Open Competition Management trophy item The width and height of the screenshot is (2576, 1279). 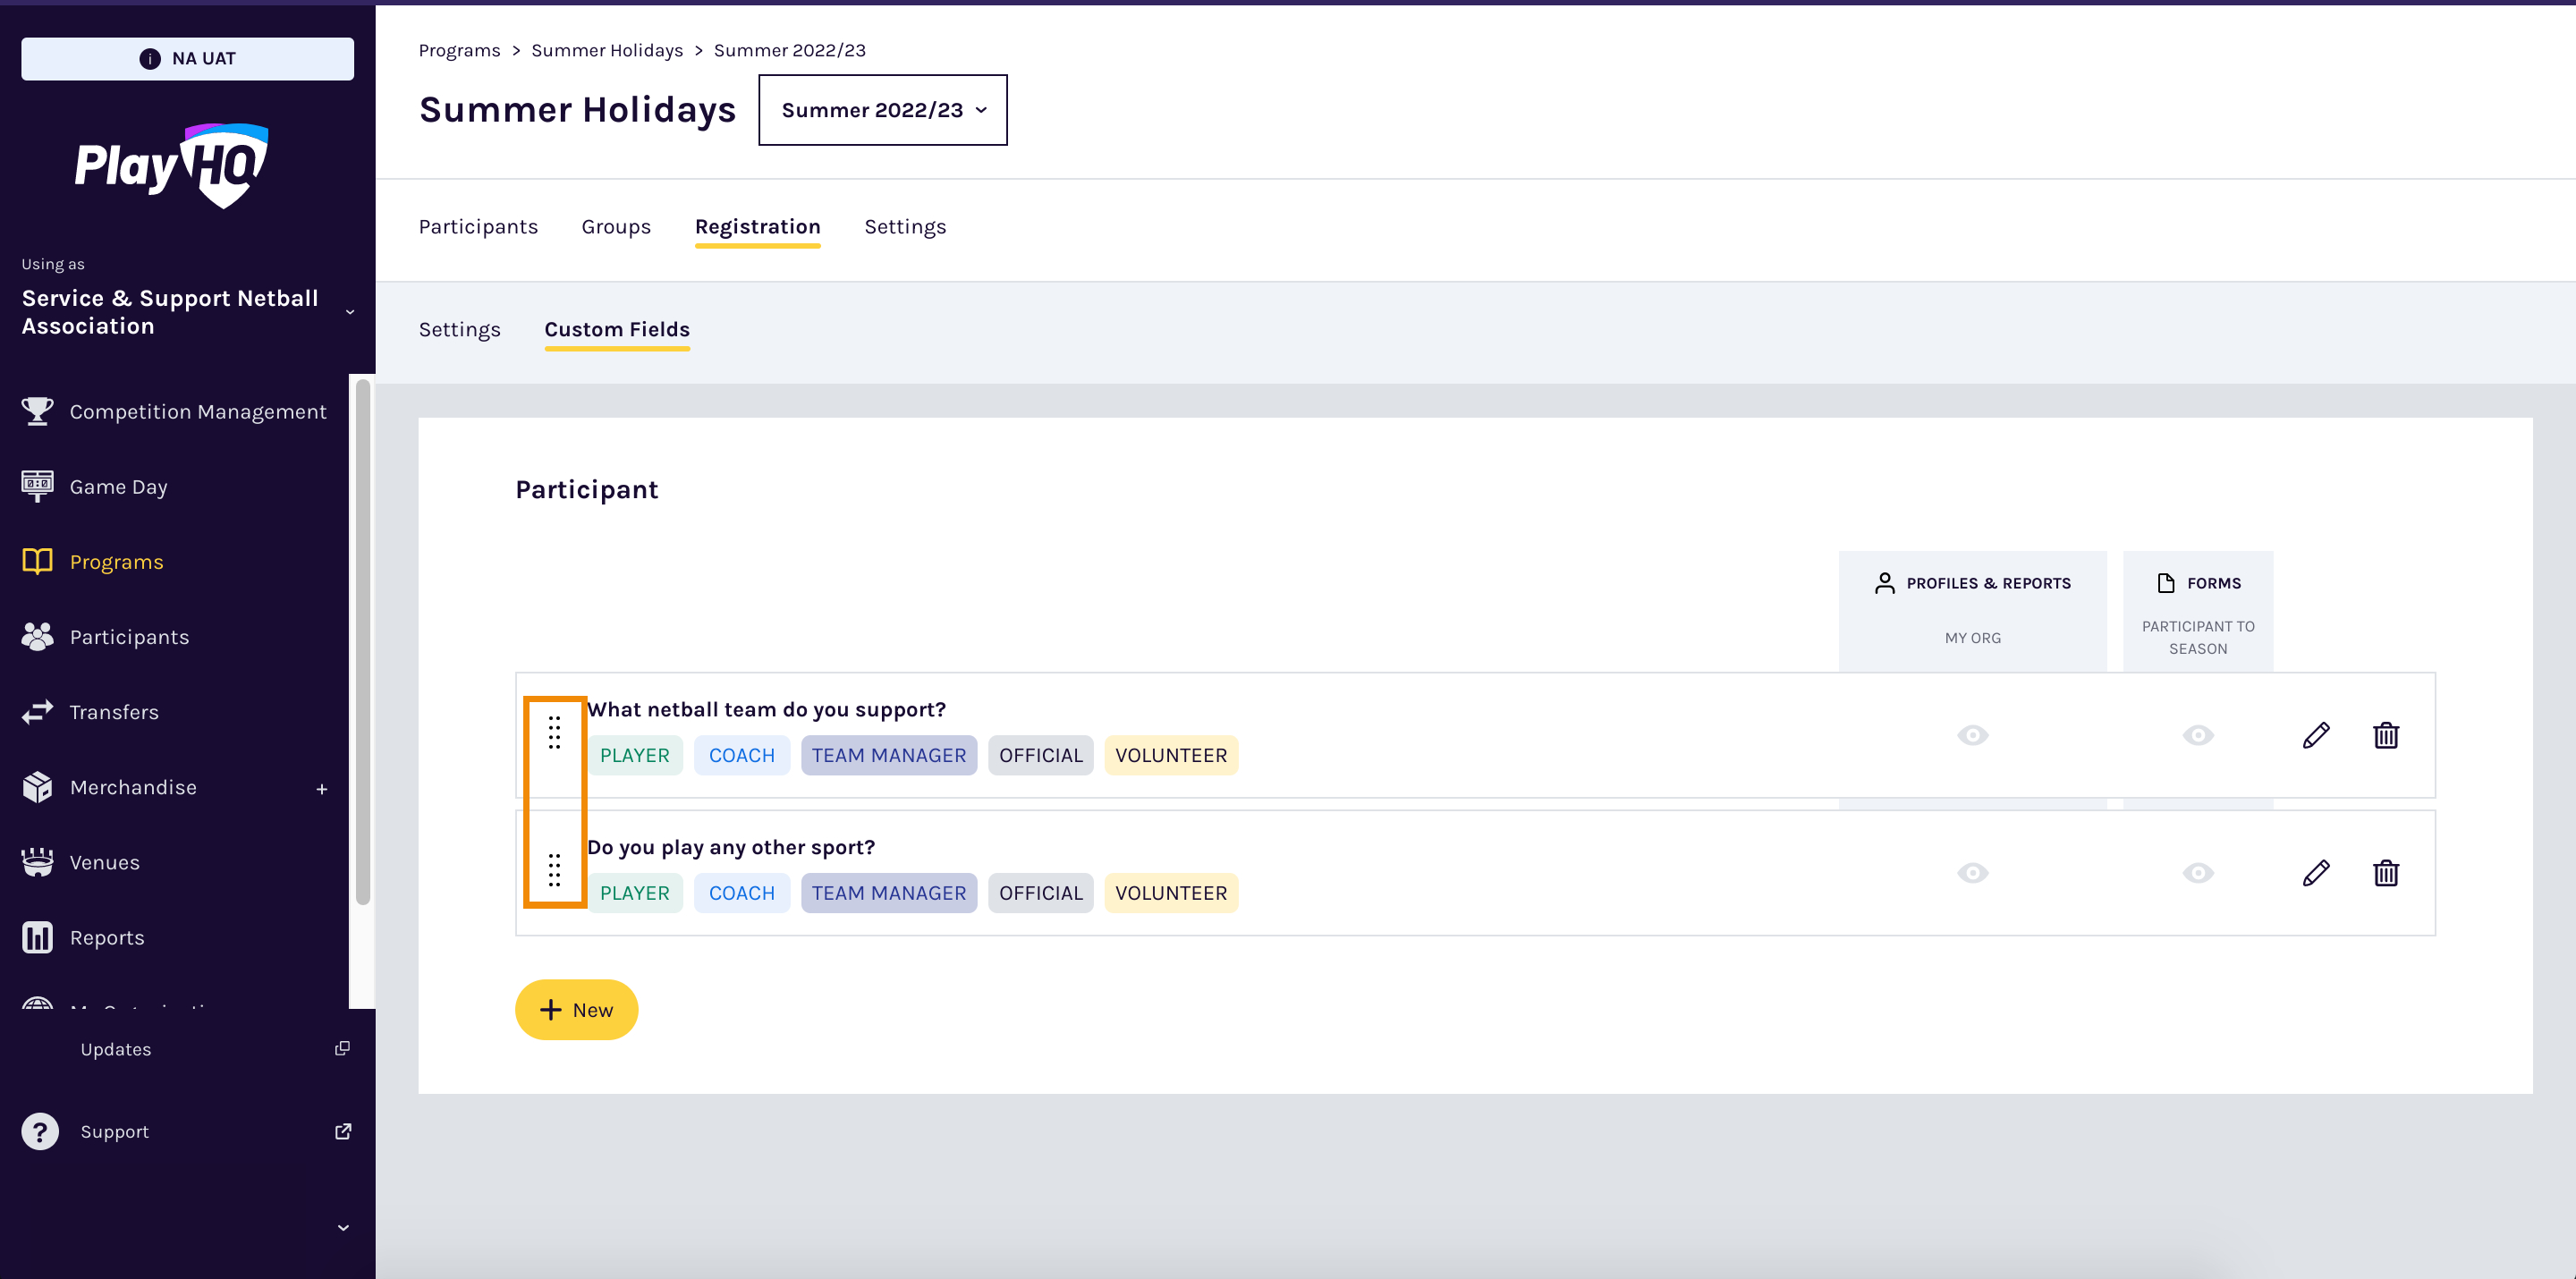pyautogui.click(x=197, y=412)
